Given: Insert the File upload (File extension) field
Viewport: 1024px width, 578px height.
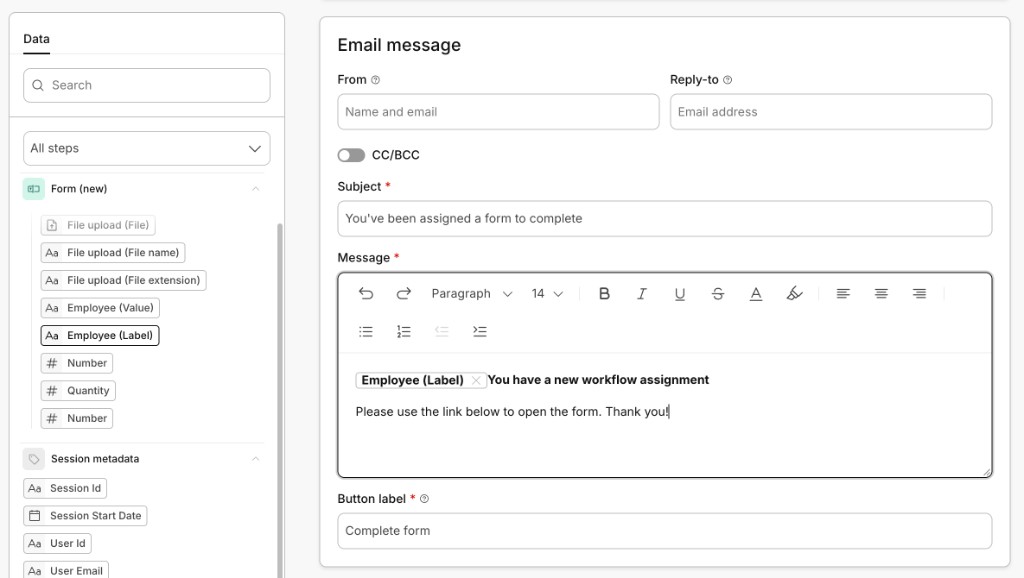Looking at the screenshot, I should click(x=123, y=280).
